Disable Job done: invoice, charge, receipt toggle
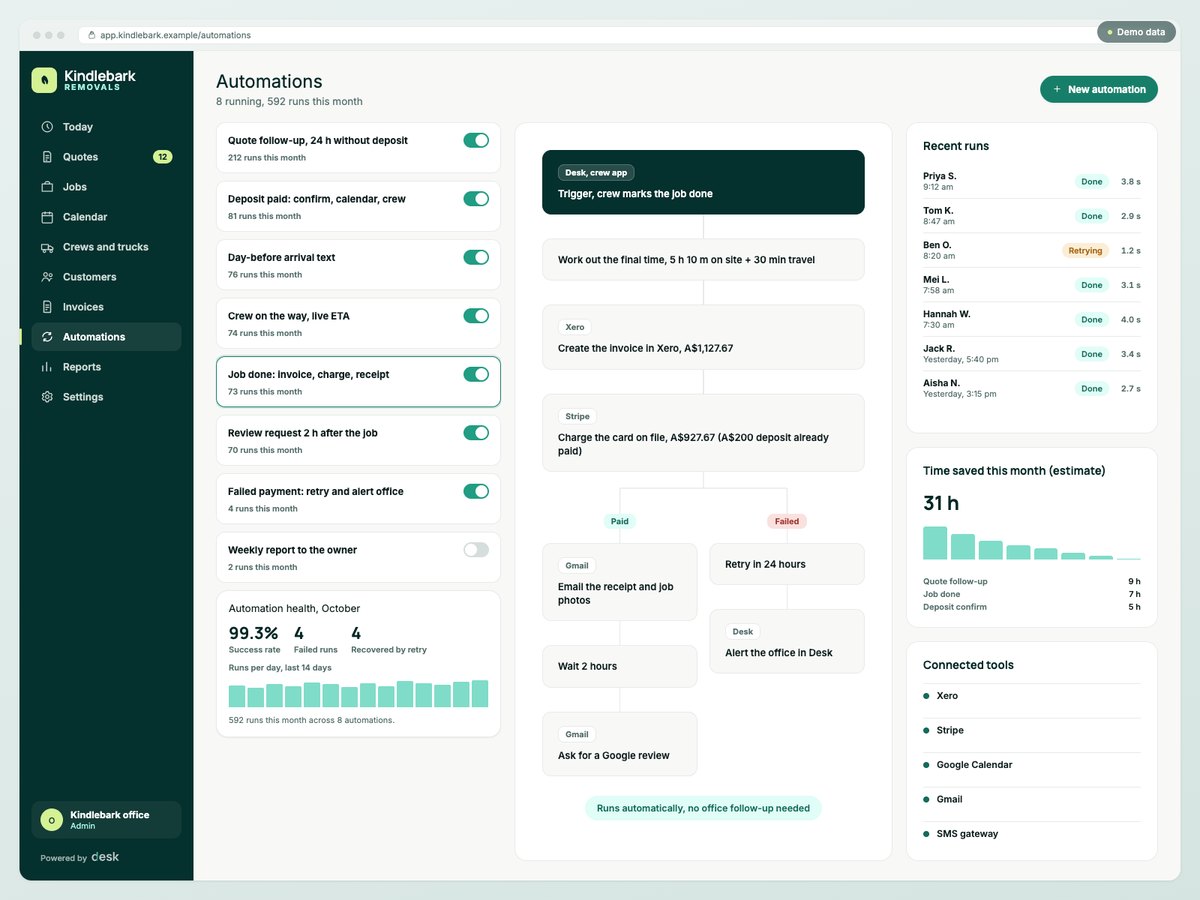 476,374
